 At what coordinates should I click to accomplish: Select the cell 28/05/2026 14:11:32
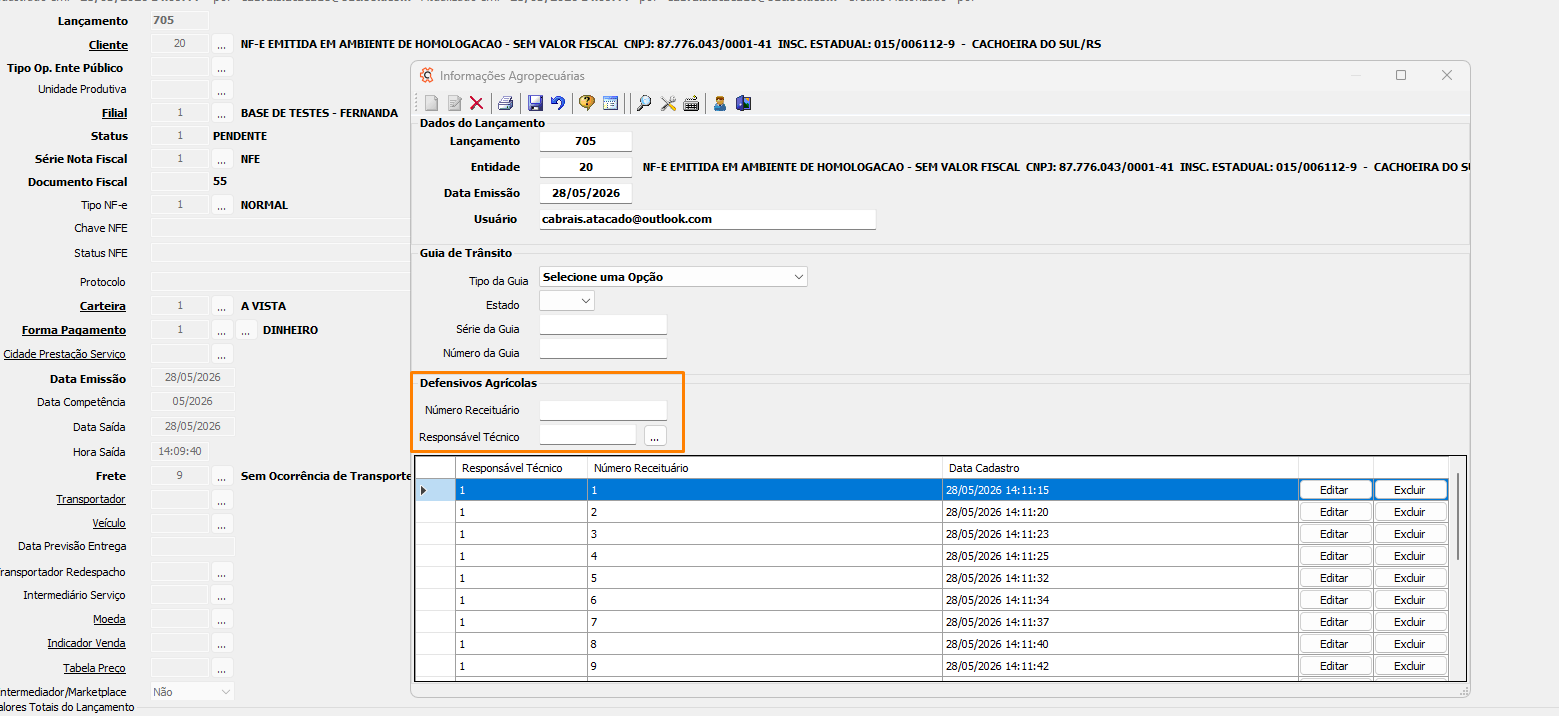point(1120,578)
